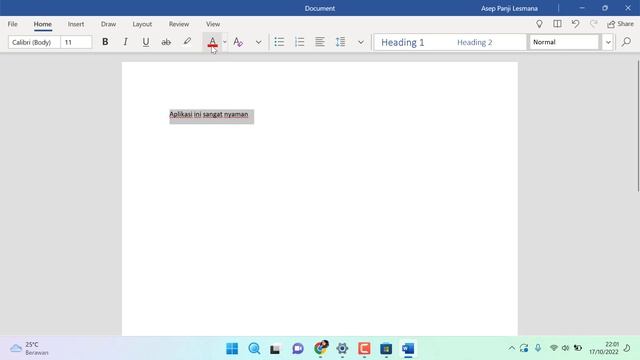640x360 pixels.
Task: Open Task View from the taskbar
Action: click(276, 349)
